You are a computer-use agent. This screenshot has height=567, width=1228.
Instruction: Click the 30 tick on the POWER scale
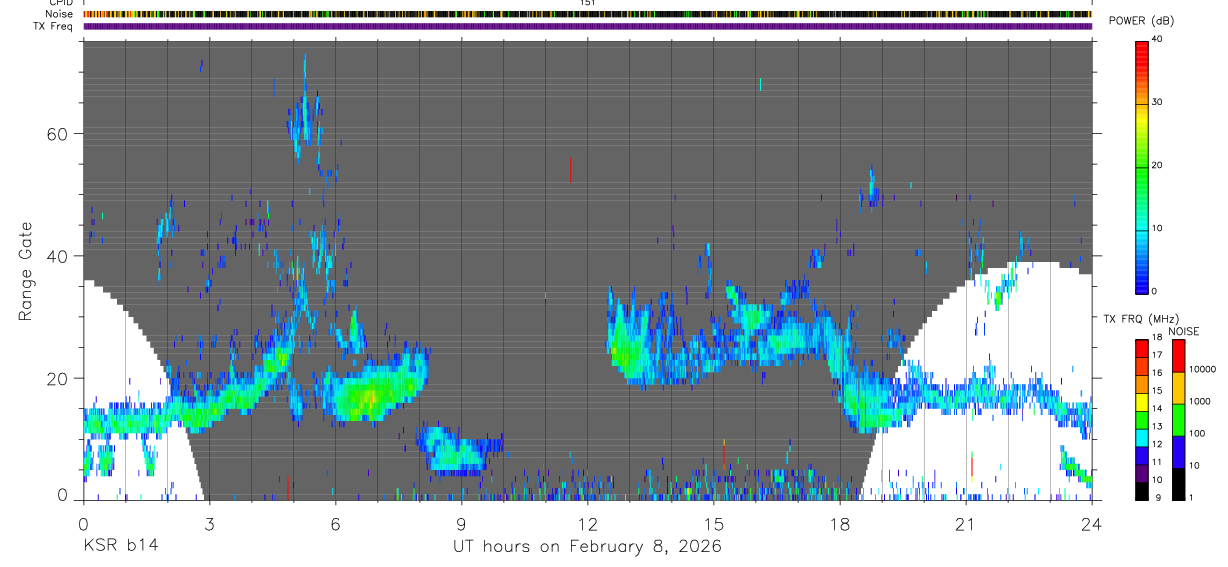pos(1157,103)
